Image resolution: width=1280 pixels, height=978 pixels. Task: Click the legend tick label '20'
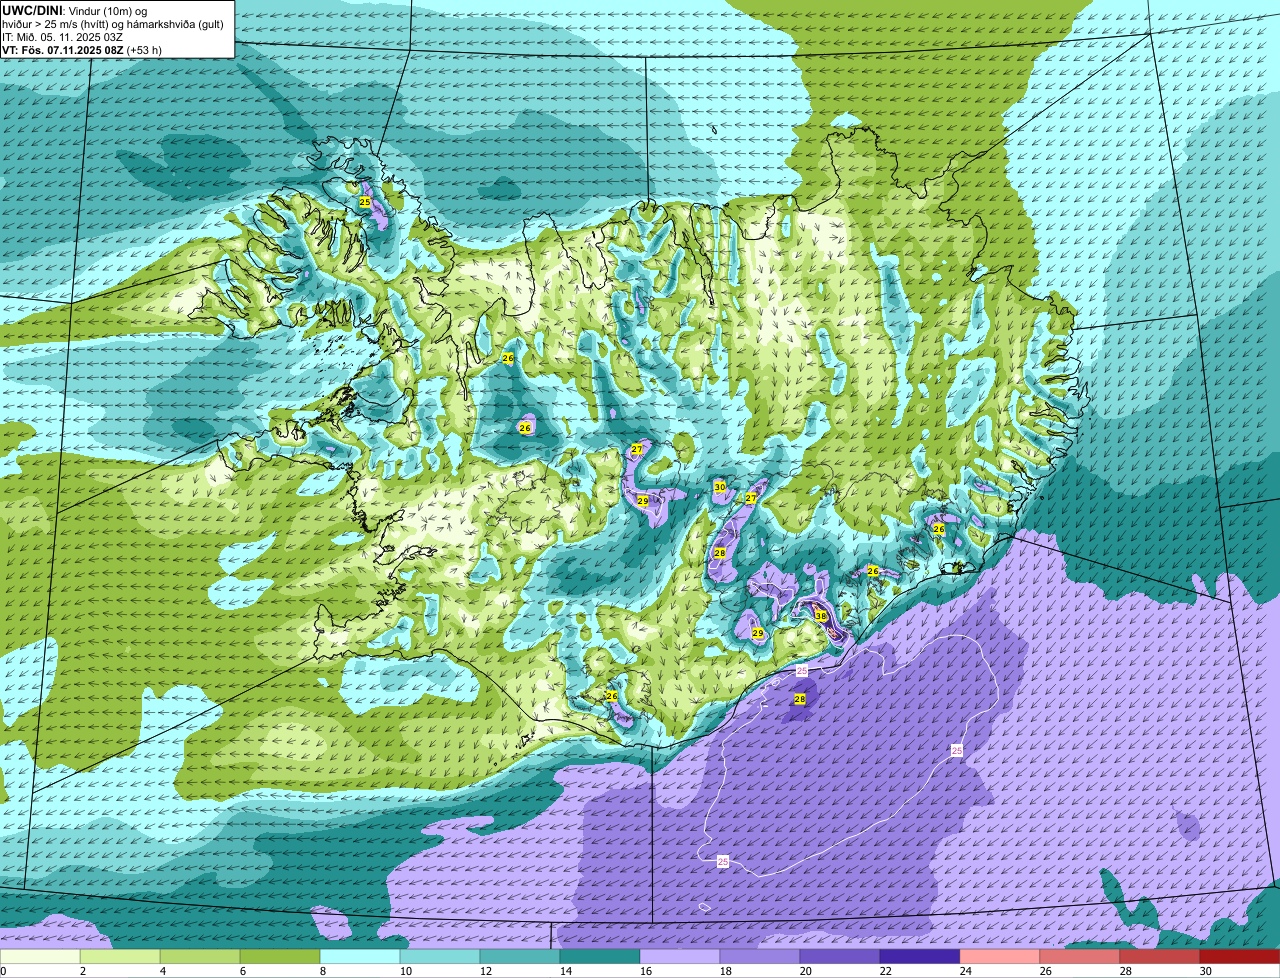click(806, 971)
